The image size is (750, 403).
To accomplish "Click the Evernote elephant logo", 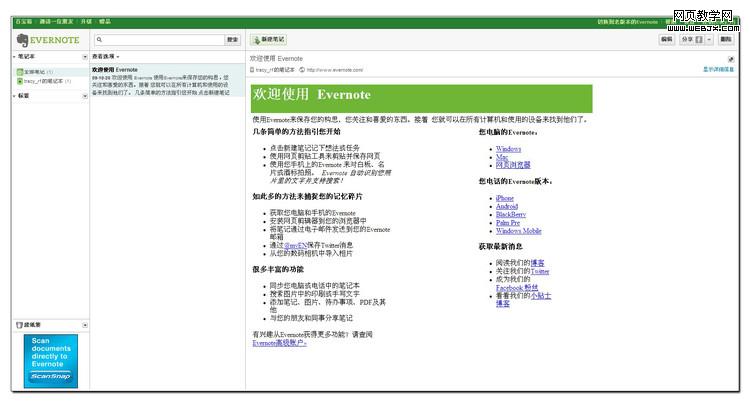I will point(20,40).
